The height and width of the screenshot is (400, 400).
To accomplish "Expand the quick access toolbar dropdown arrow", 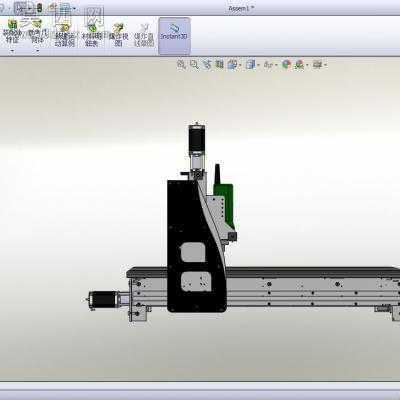I will (74, 8).
